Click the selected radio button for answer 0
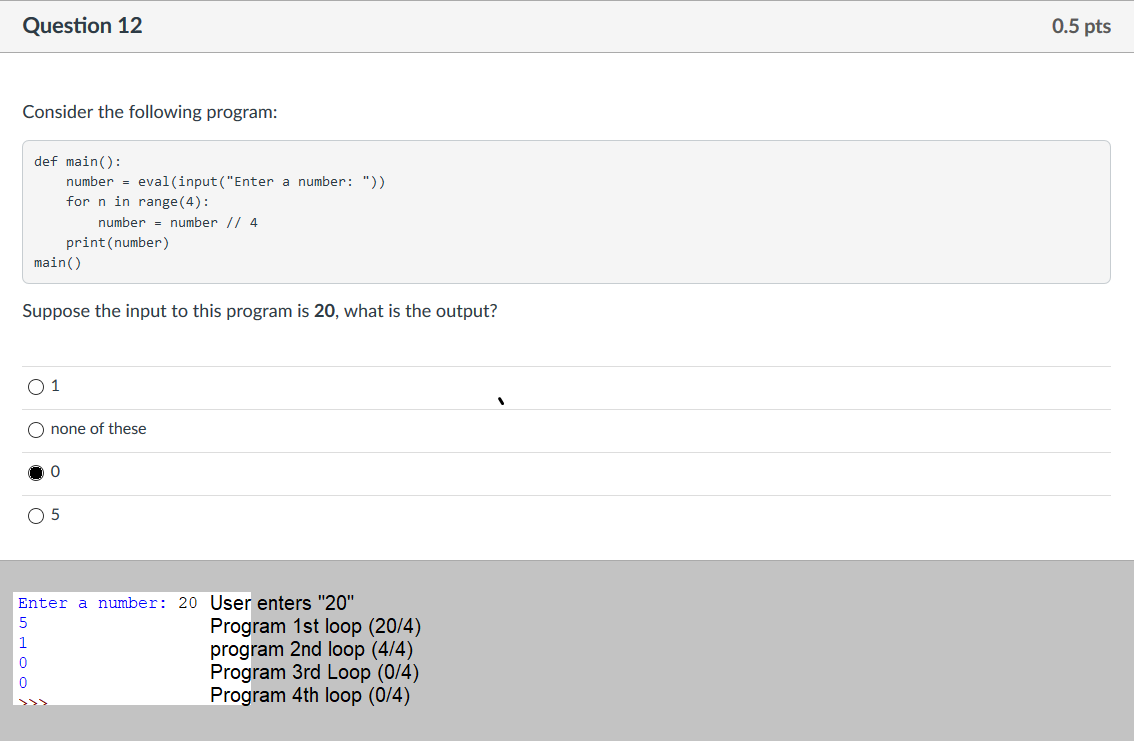 coord(36,472)
